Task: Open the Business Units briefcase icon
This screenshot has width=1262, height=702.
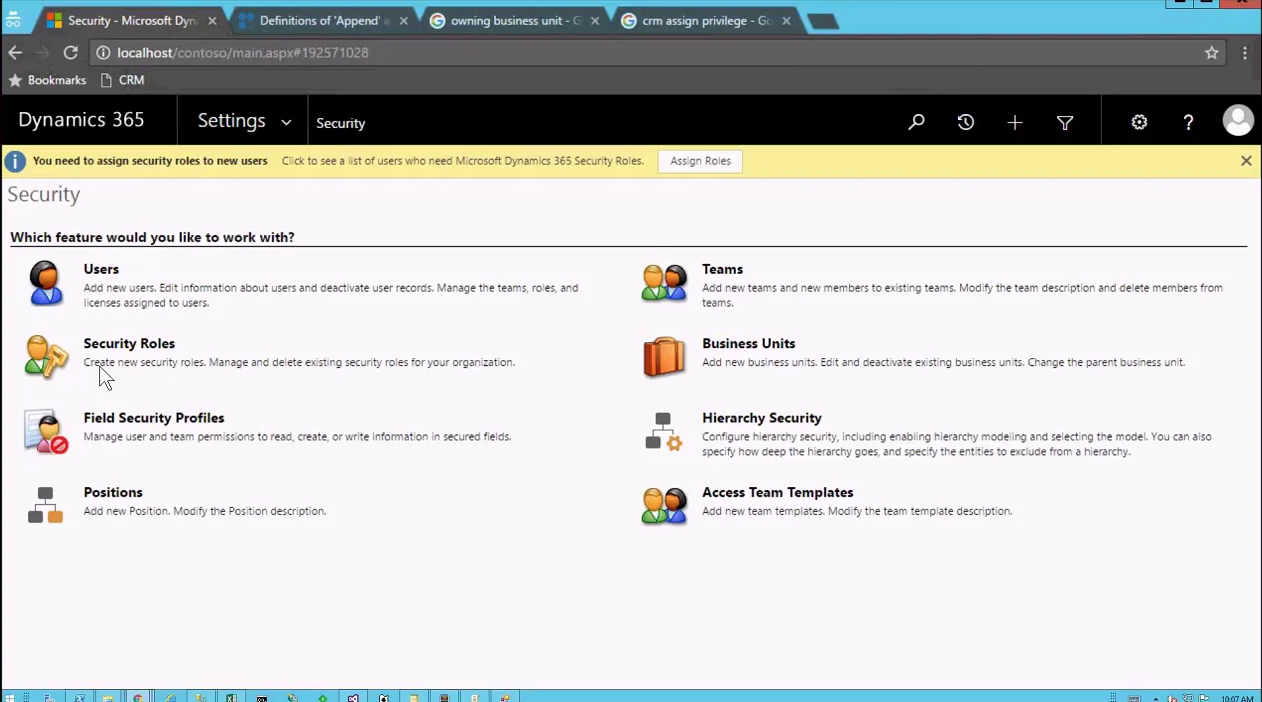Action: tap(664, 357)
